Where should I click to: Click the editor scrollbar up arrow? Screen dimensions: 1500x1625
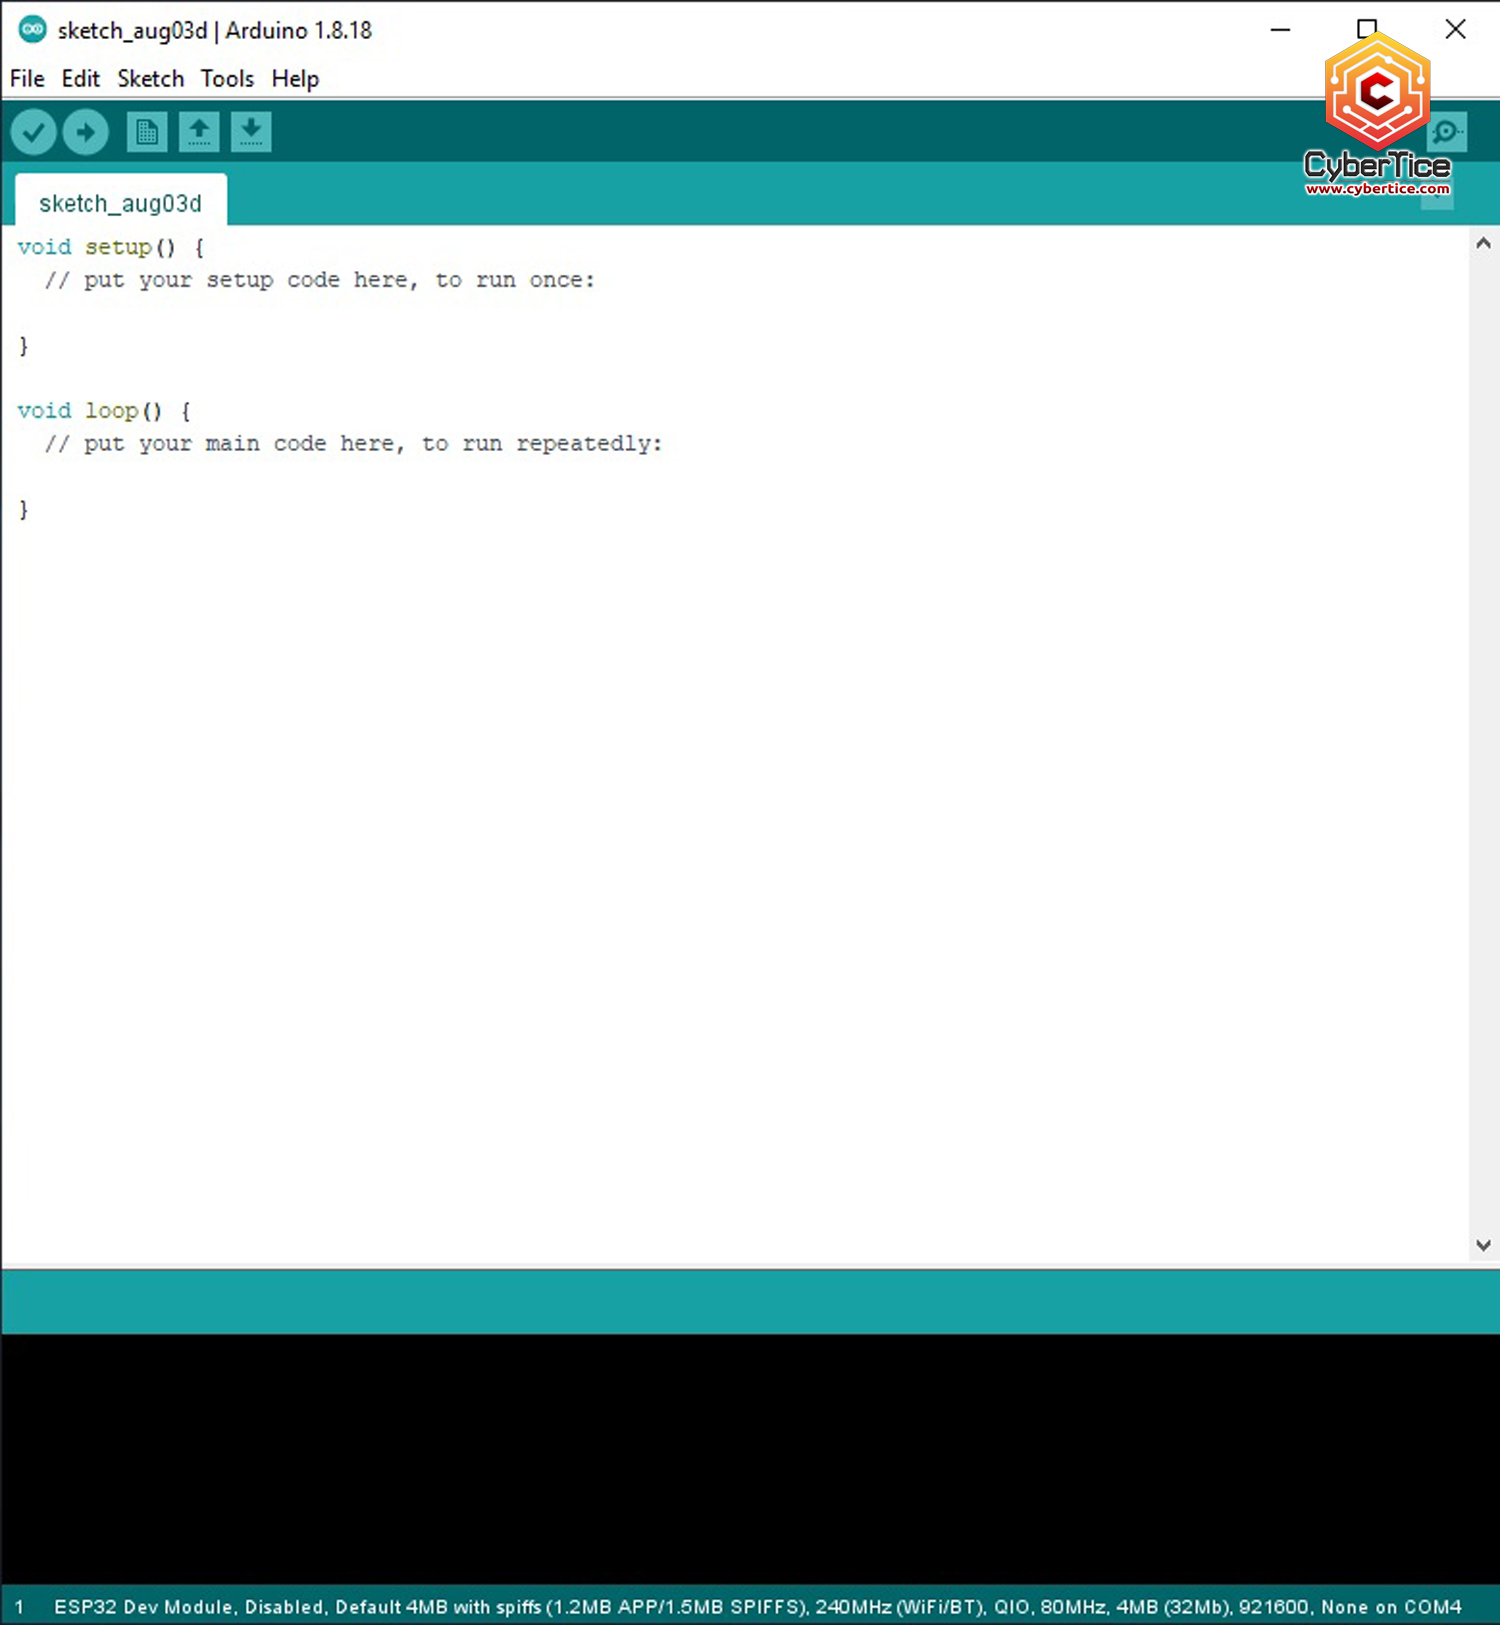point(1483,243)
